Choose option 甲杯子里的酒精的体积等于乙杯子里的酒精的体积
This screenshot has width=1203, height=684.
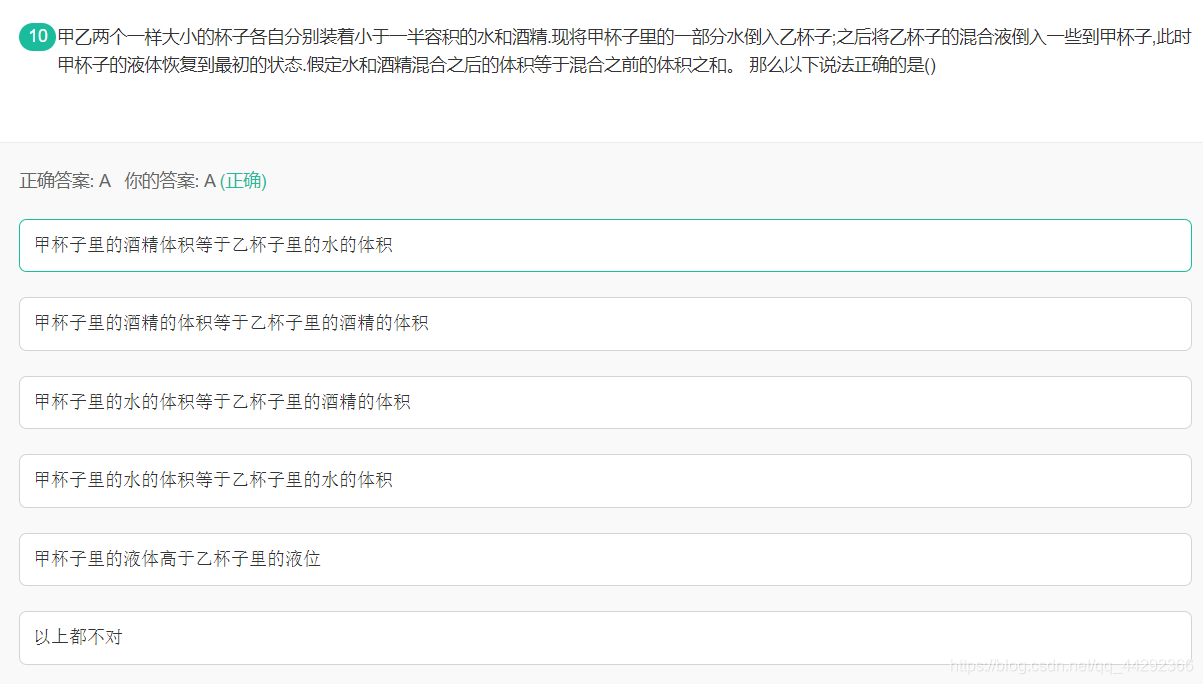(x=605, y=324)
